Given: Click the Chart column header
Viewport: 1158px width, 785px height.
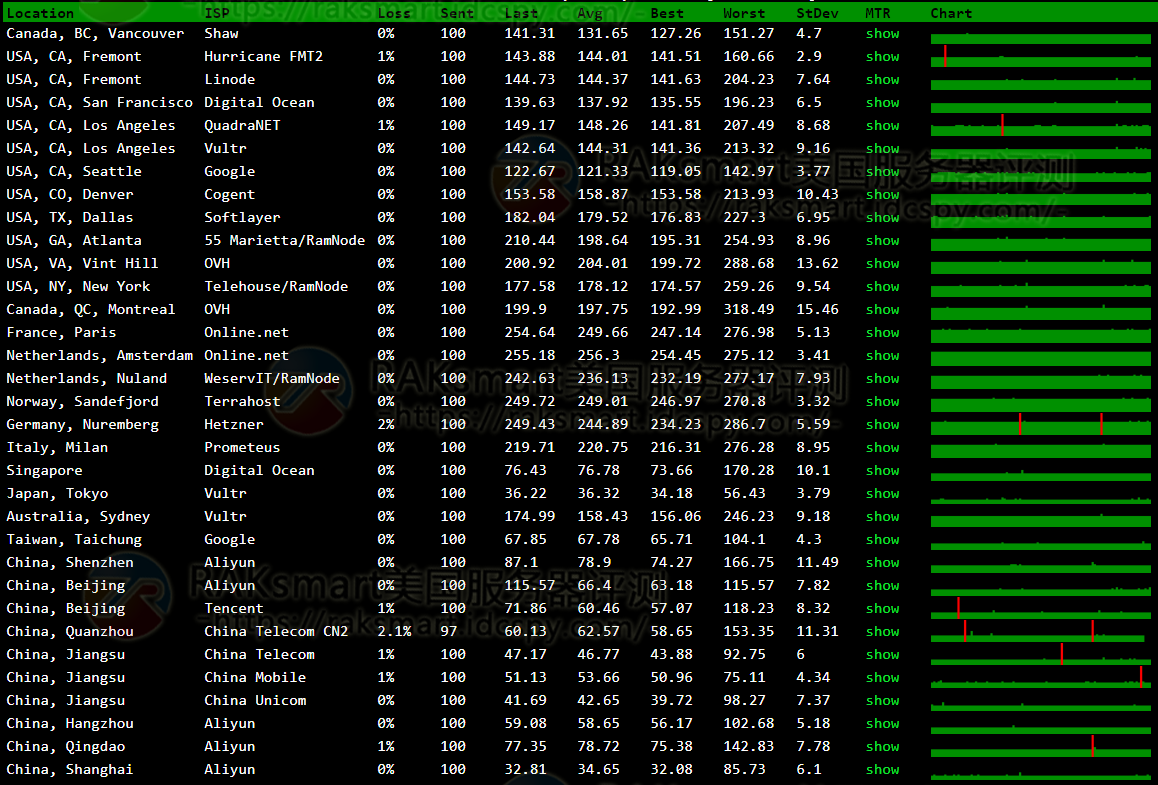Looking at the screenshot, I should [951, 13].
